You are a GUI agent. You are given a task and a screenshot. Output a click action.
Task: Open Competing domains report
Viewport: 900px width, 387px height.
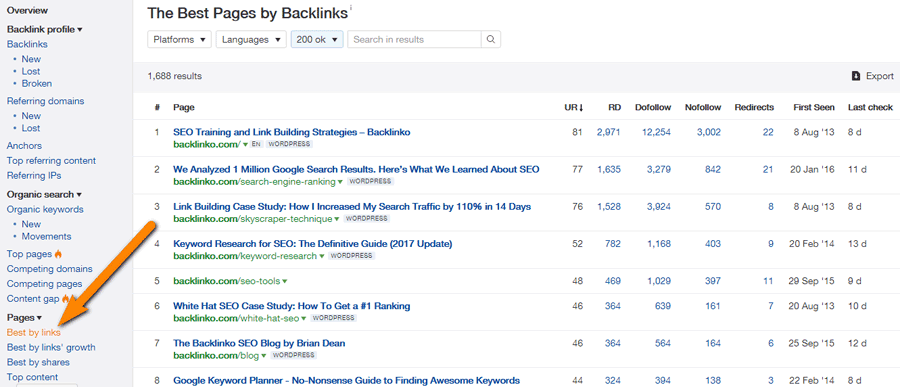click(49, 269)
